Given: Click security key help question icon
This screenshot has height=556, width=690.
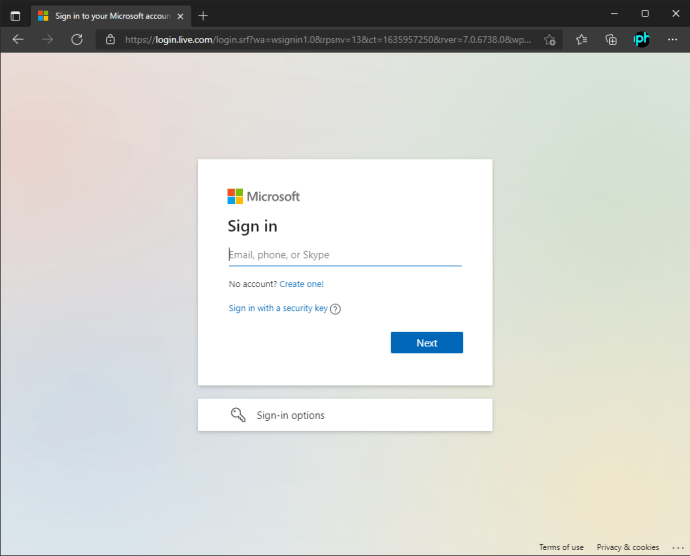Looking at the screenshot, I should pos(335,309).
